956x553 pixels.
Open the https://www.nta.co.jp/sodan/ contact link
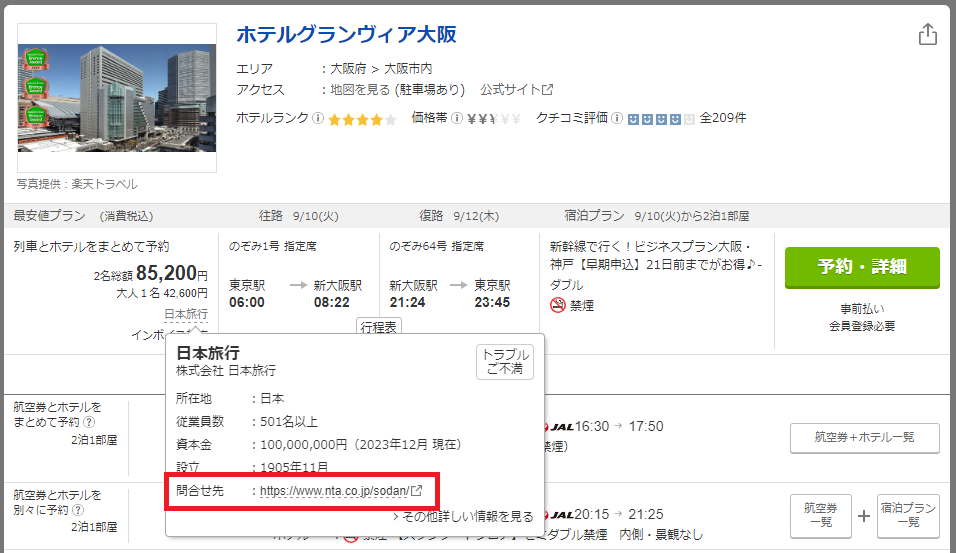334,491
